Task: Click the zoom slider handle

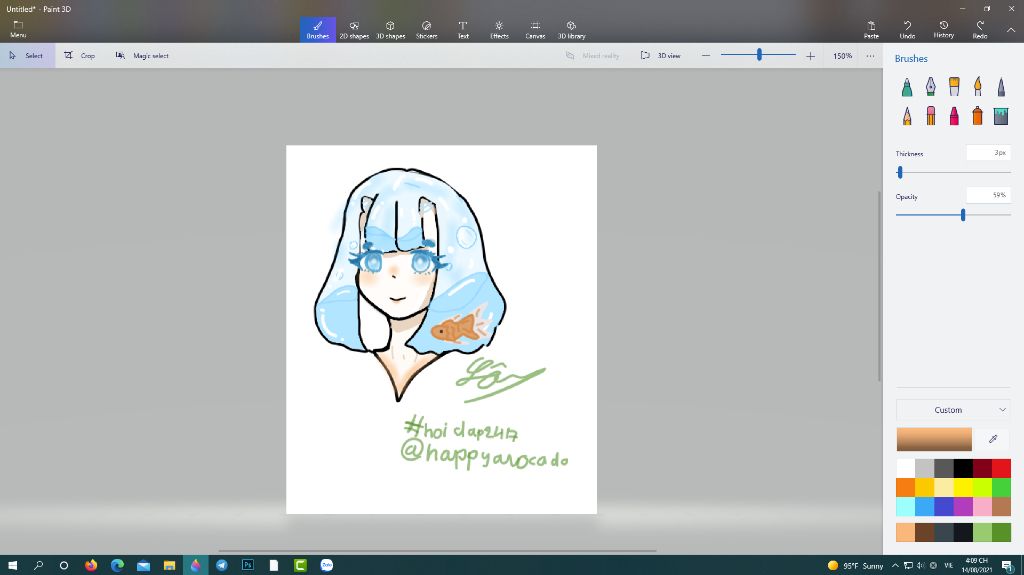Action: (x=760, y=56)
